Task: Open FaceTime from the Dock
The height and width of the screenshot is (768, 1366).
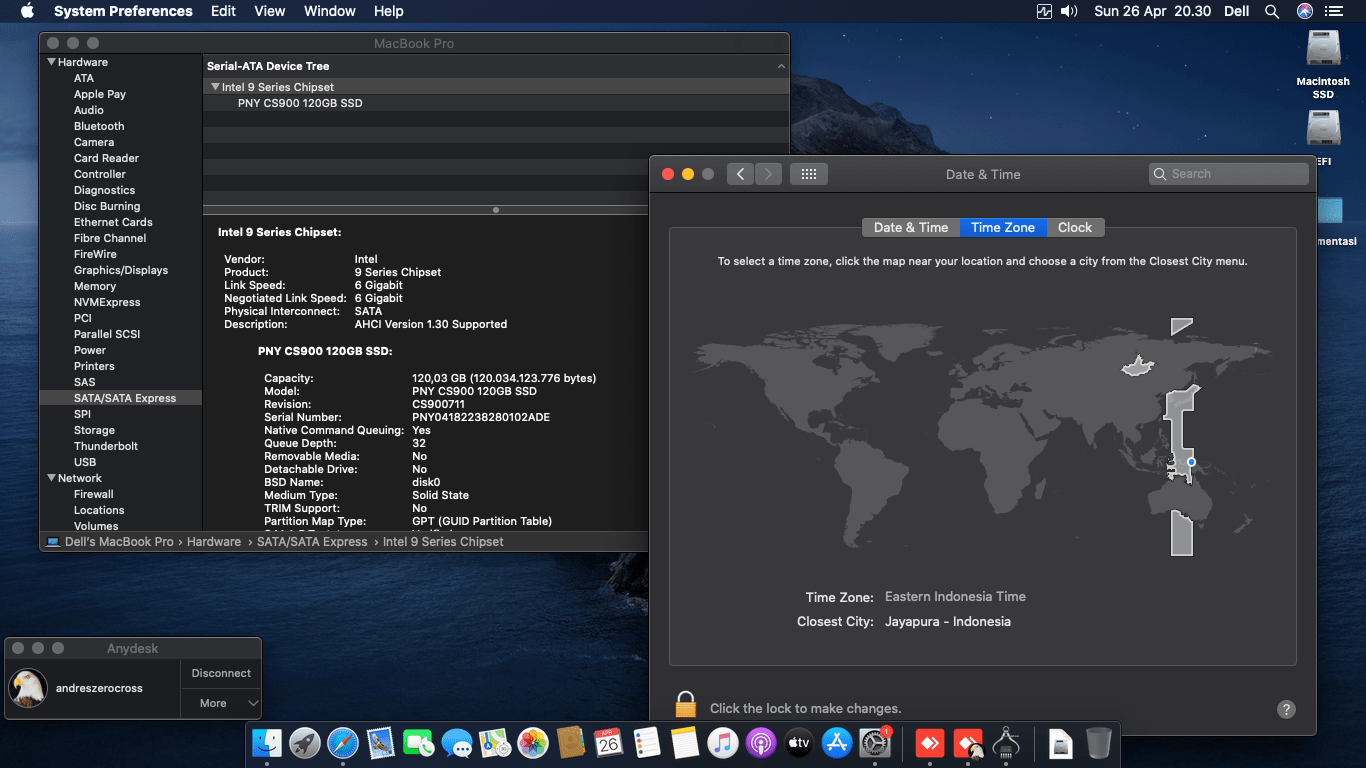Action: pos(419,743)
